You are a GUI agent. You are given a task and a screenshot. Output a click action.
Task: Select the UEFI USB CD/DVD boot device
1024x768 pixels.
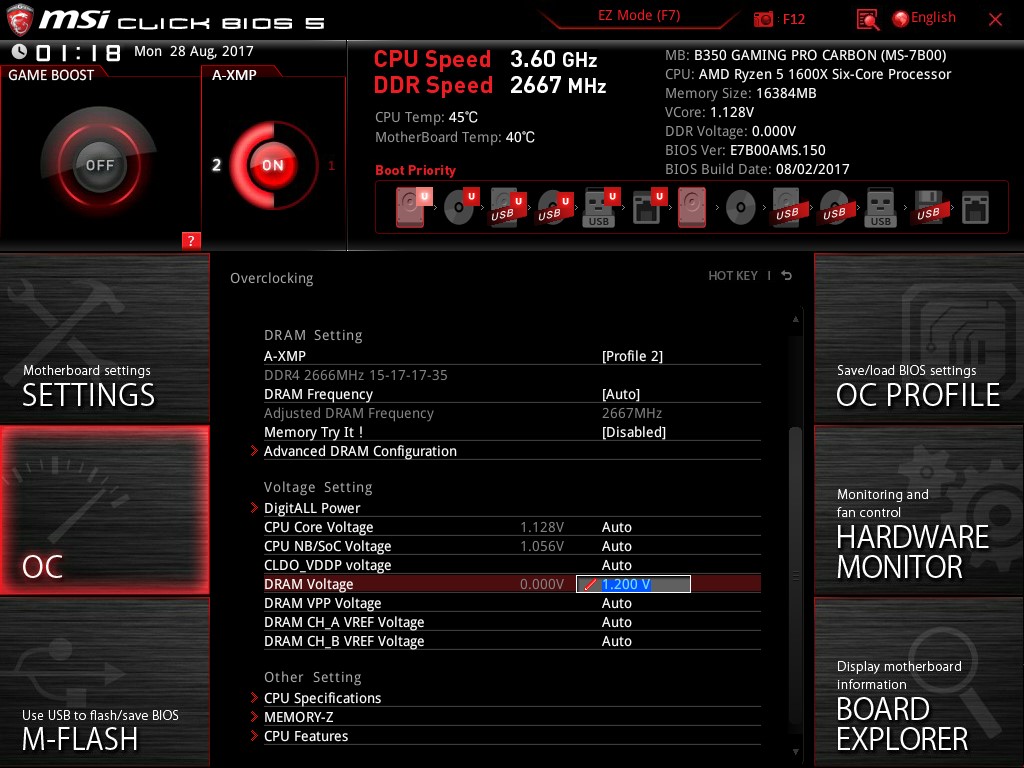(x=554, y=207)
